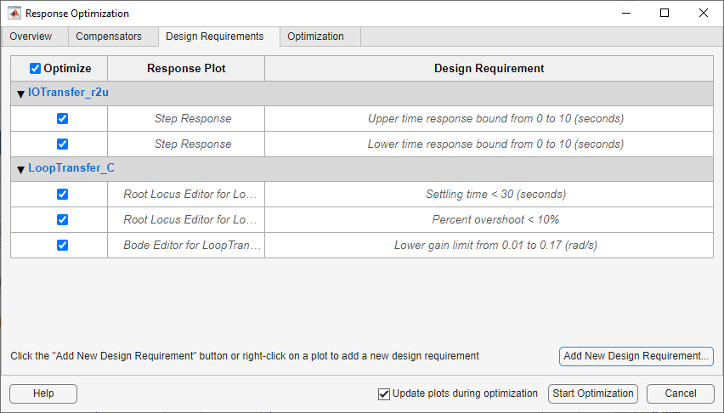
Task: Uncheck Lower time response bound requirement
Action: click(x=62, y=144)
